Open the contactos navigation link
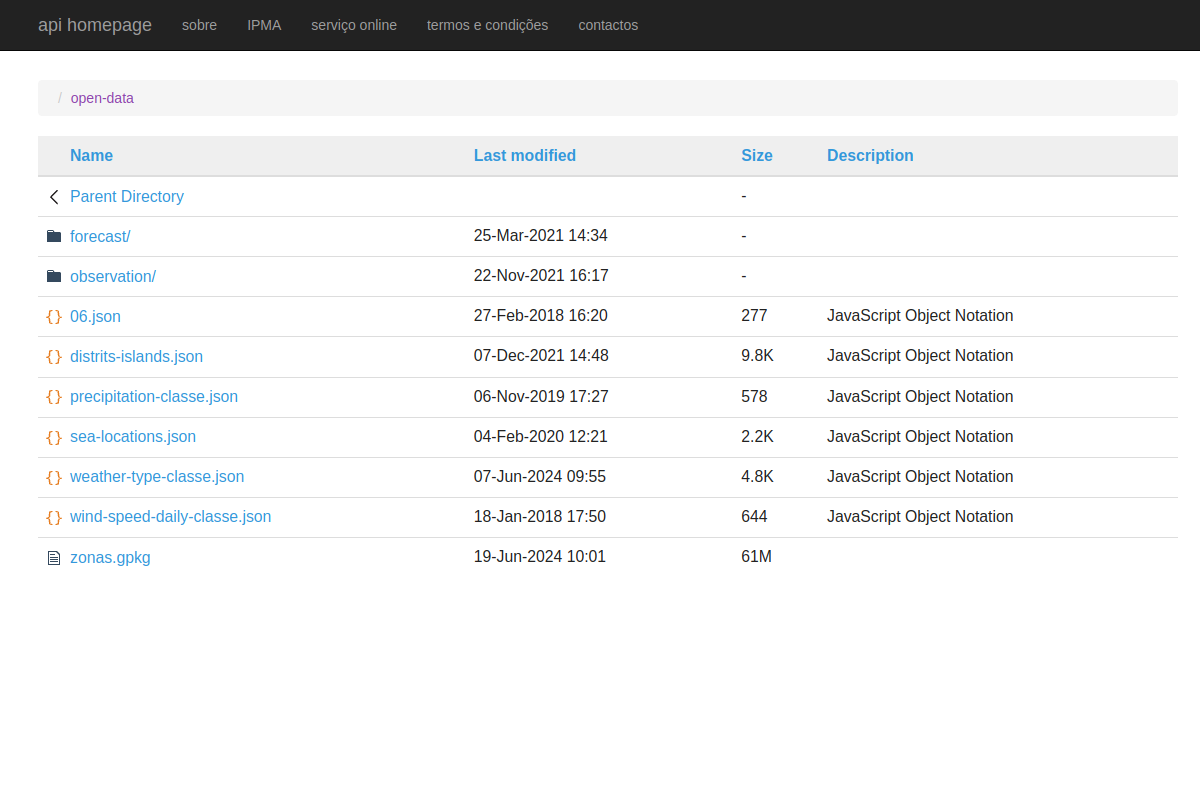 pyautogui.click(x=608, y=25)
